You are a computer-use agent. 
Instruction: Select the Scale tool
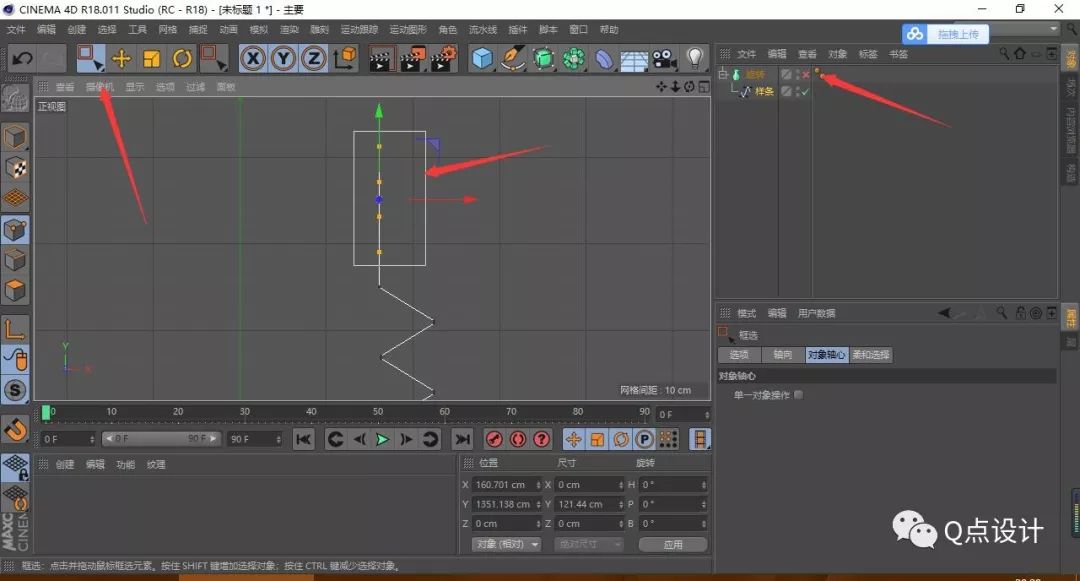[152, 58]
